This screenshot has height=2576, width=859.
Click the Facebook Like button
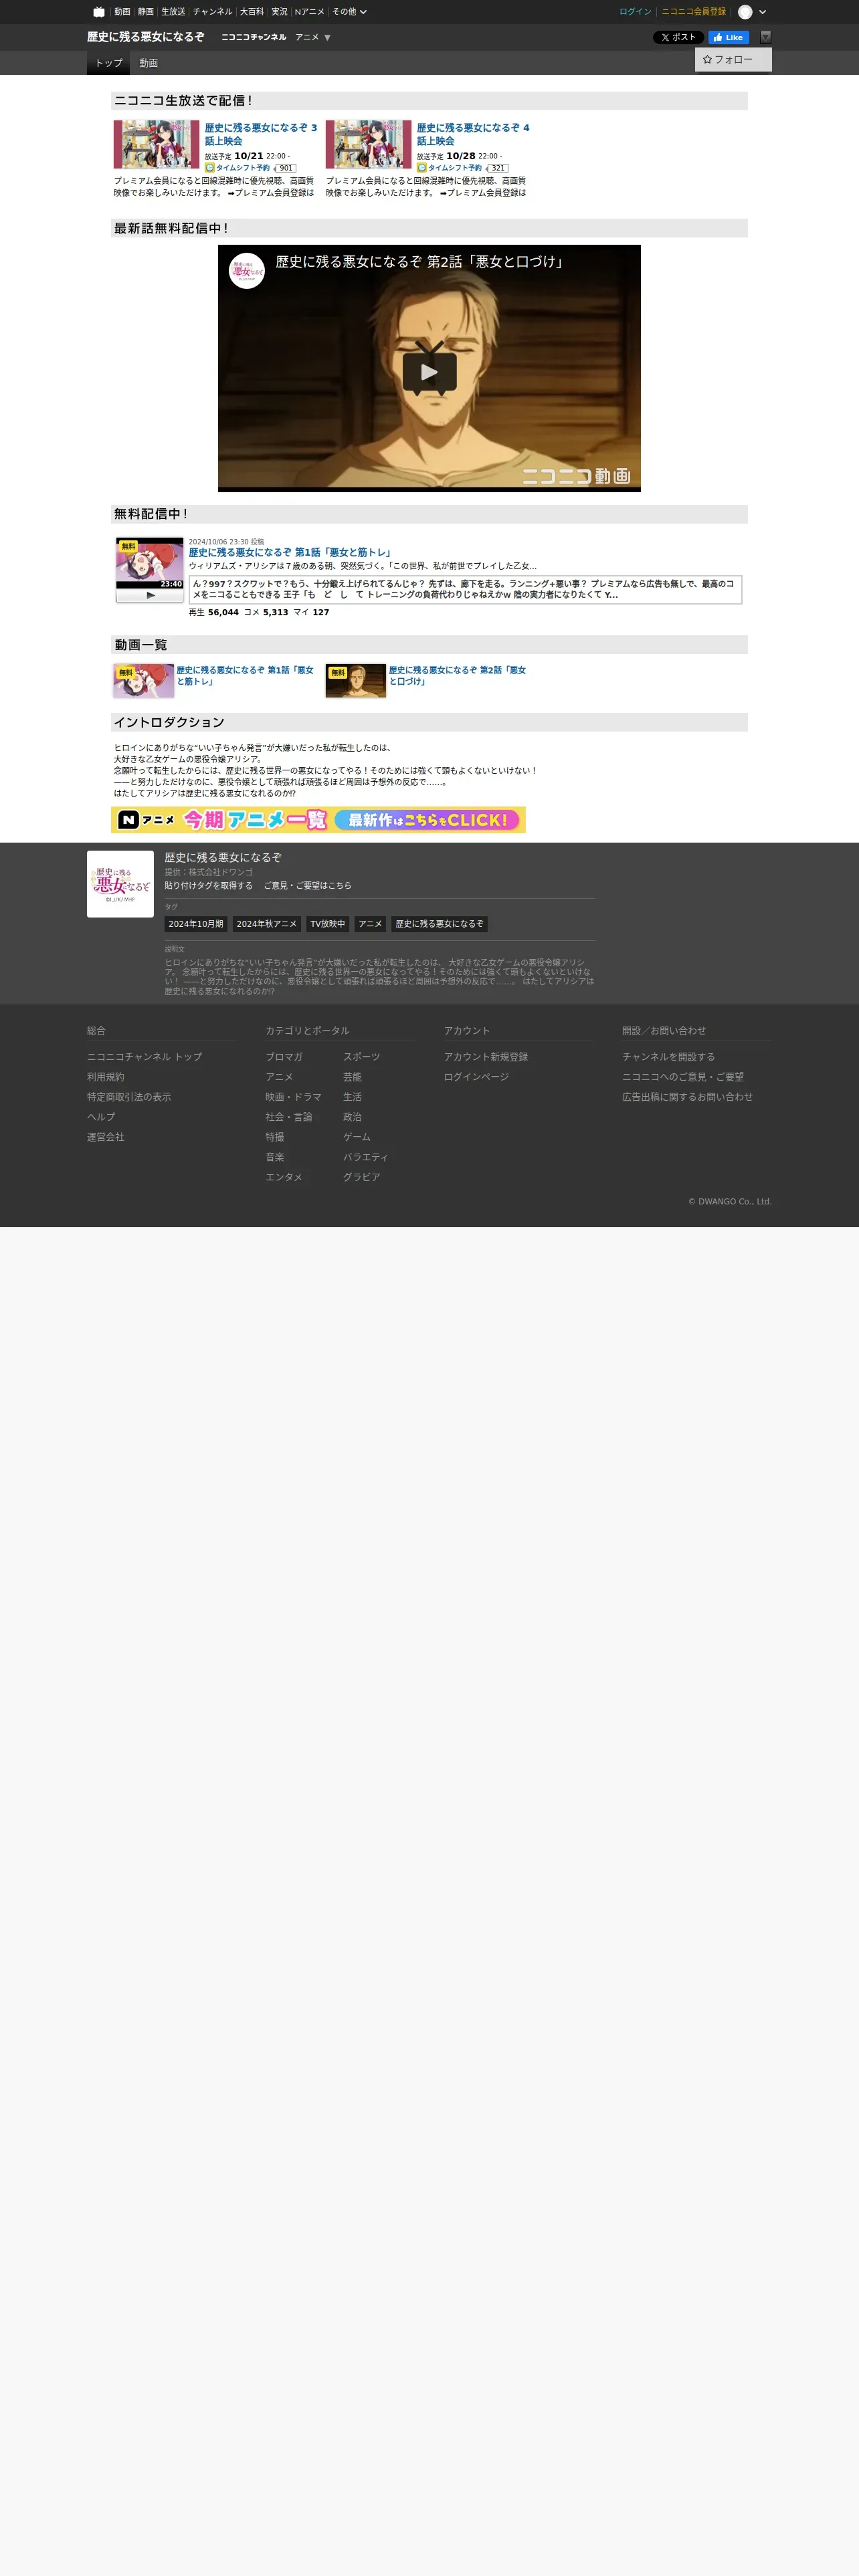[x=729, y=37]
